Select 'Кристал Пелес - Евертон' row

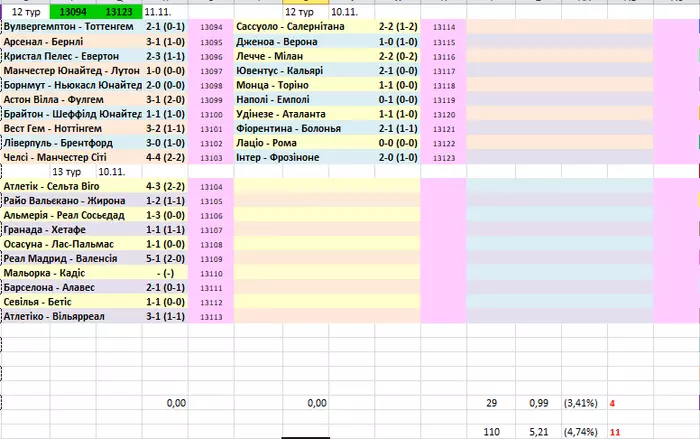(x=72, y=56)
